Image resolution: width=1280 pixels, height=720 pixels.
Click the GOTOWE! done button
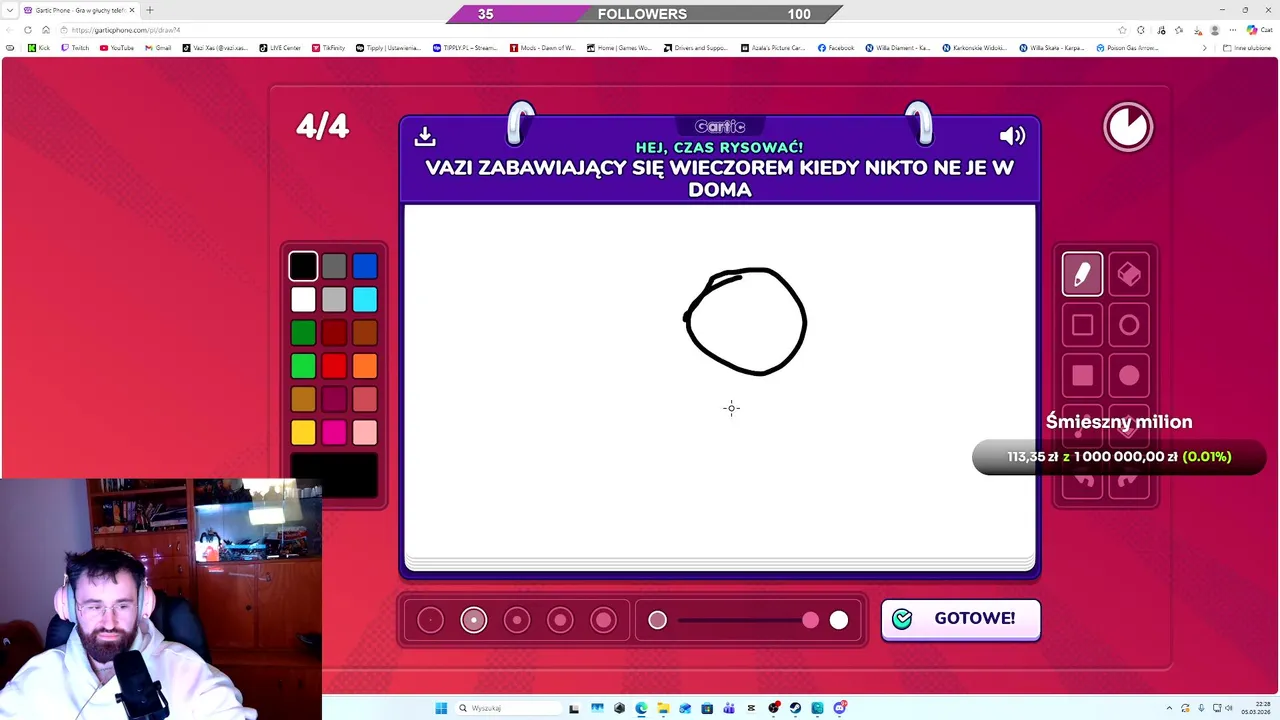coord(960,619)
